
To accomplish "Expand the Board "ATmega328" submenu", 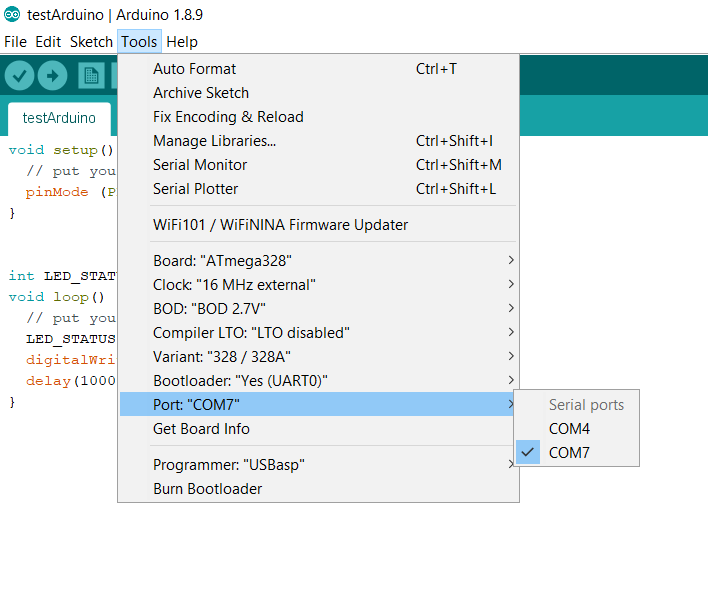I will click(x=318, y=261).
